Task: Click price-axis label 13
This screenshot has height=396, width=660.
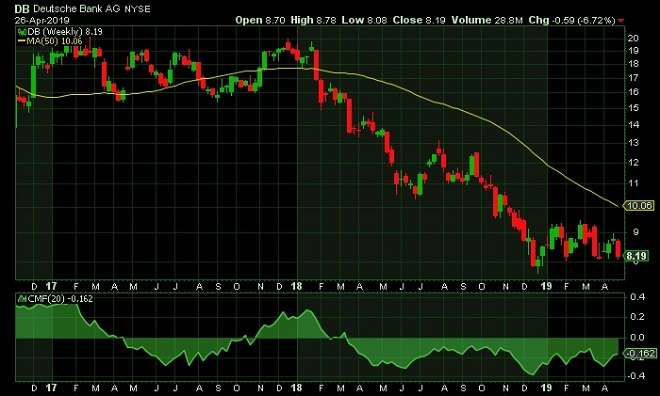Action: [633, 143]
